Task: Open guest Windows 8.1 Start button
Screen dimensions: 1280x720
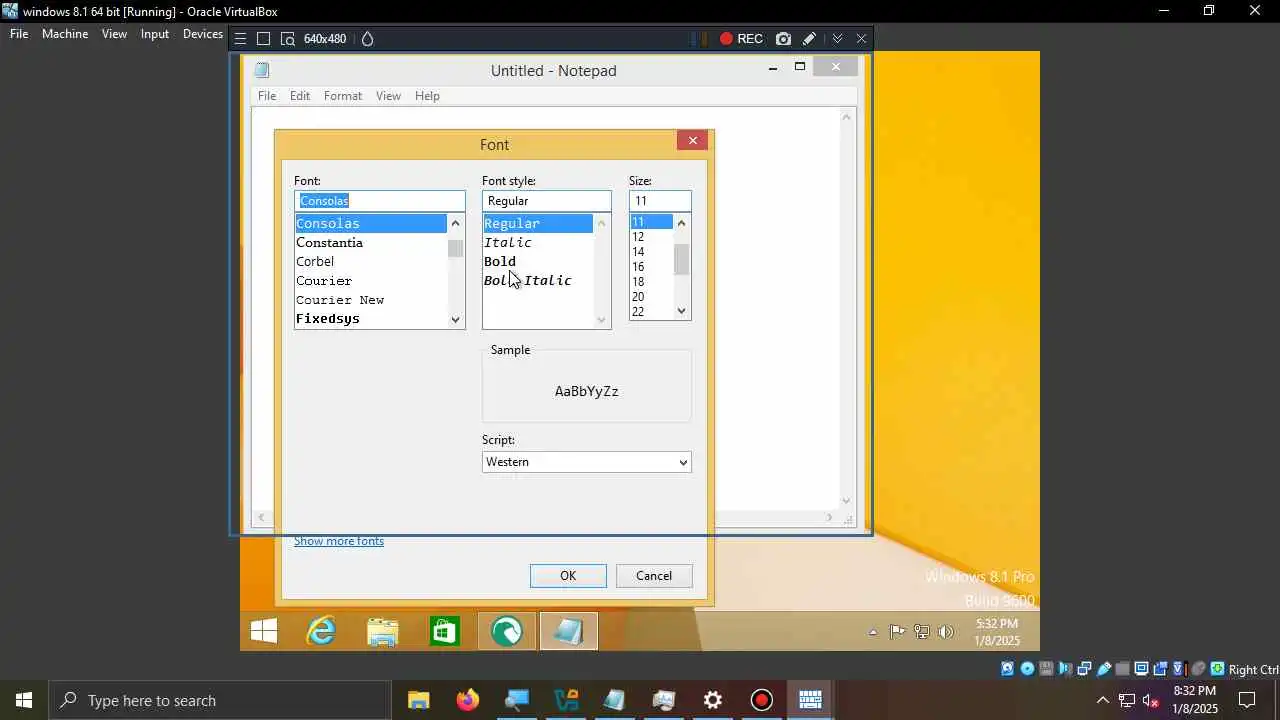Action: coord(264,631)
